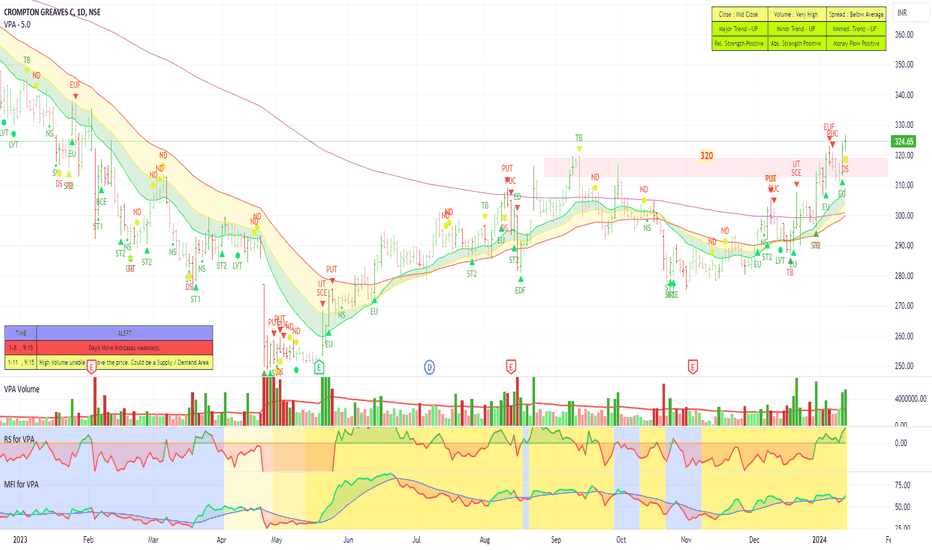
Task: Click the 75.00 level on the MFI axis
Action: [x=902, y=485]
